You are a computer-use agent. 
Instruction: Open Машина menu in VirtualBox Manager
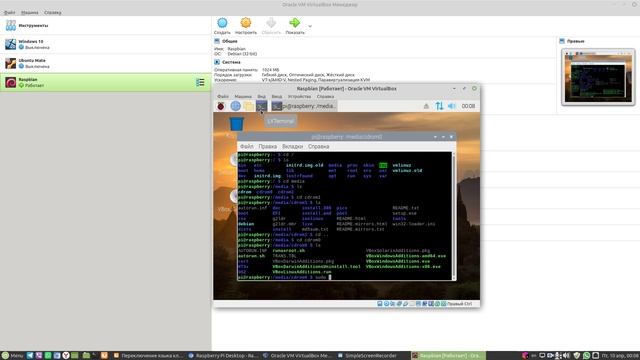30,13
